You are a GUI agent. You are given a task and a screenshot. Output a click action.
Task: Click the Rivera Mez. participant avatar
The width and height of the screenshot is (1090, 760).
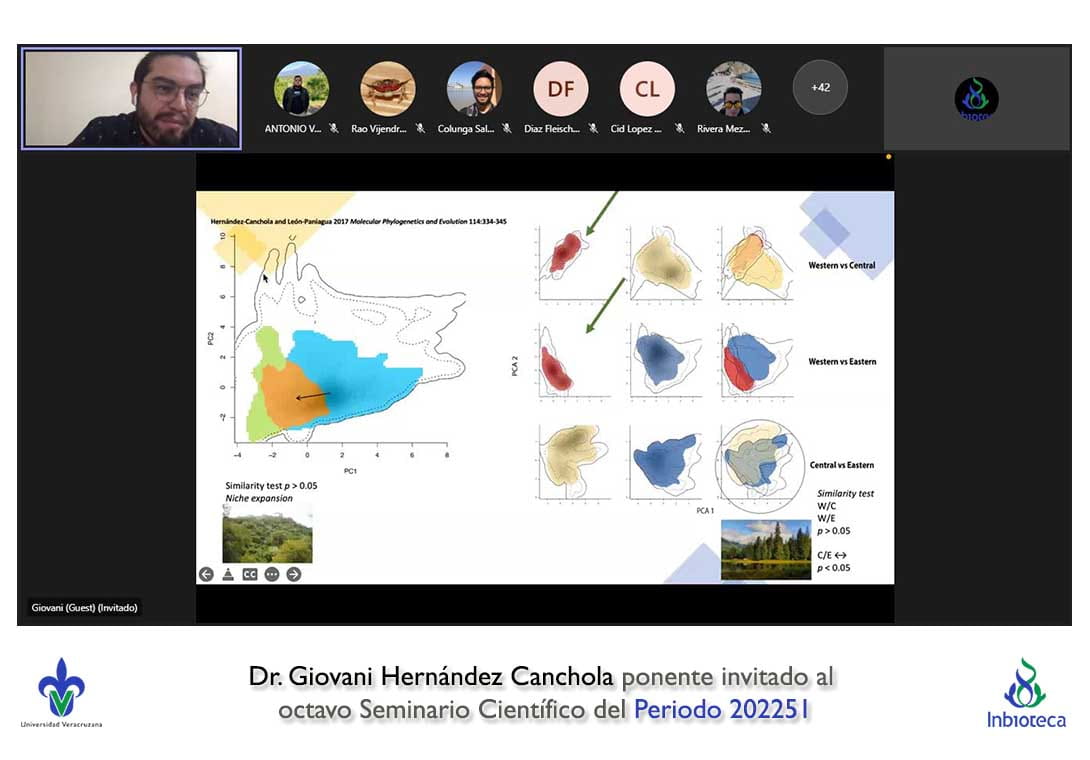coord(734,89)
